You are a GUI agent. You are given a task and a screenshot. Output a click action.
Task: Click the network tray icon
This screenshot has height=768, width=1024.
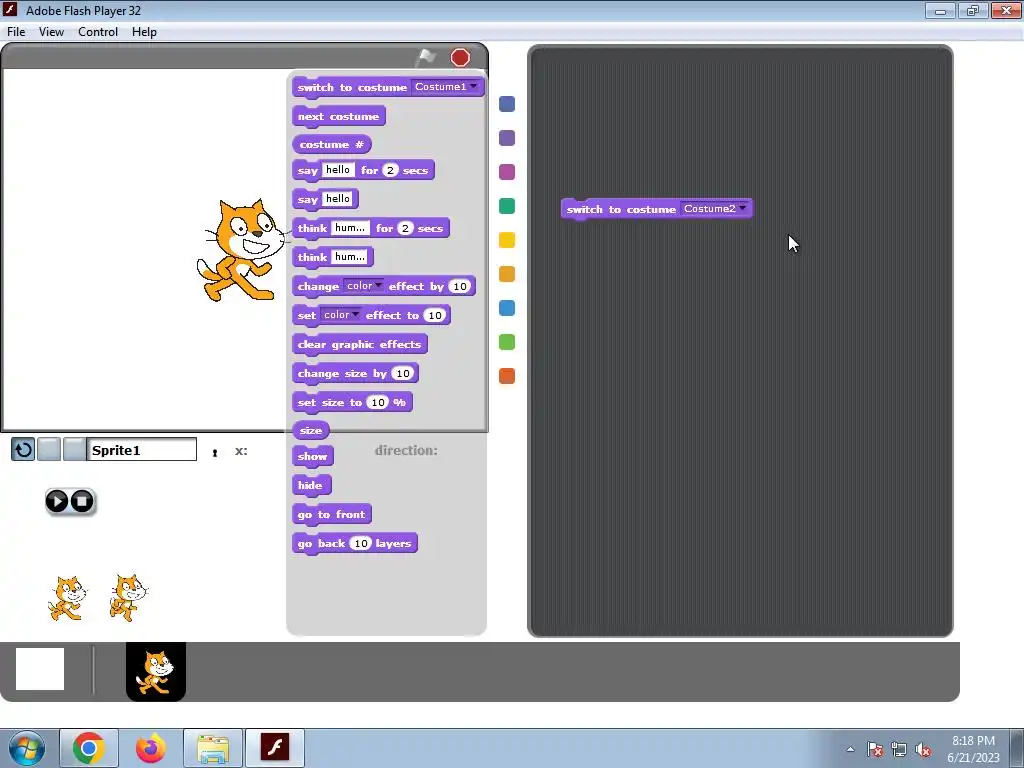(x=899, y=750)
